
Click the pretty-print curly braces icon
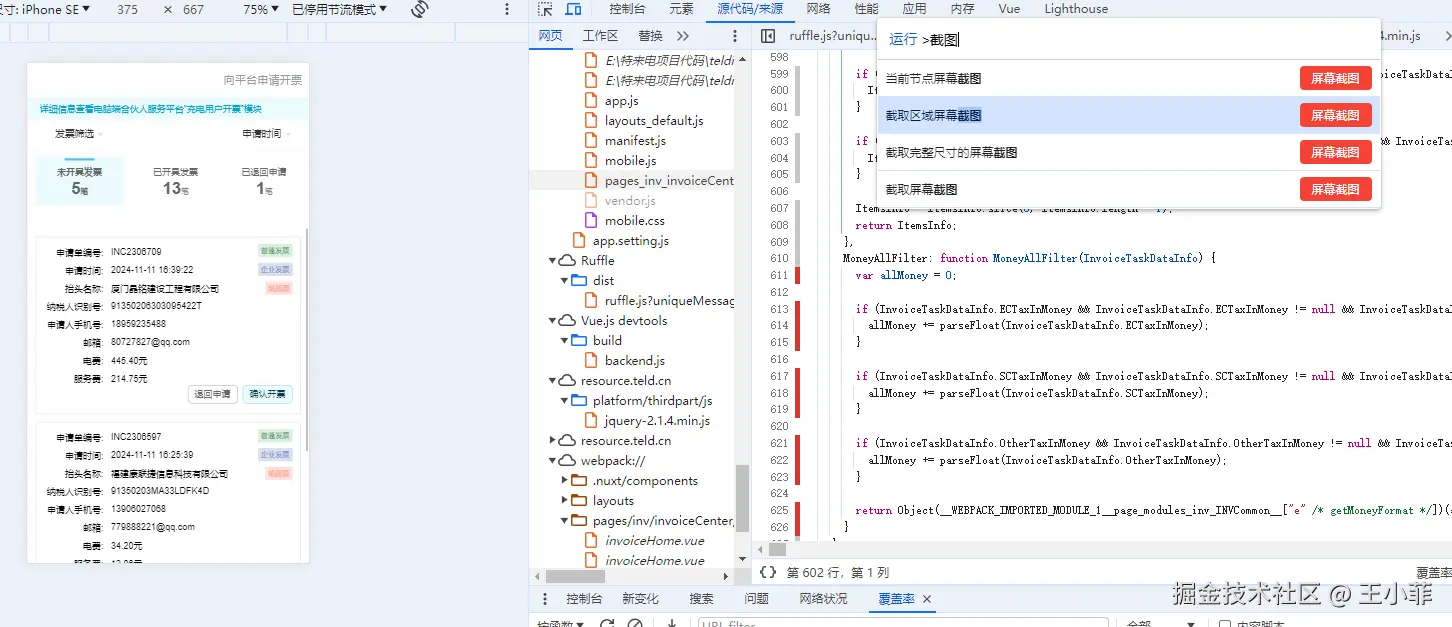point(767,573)
